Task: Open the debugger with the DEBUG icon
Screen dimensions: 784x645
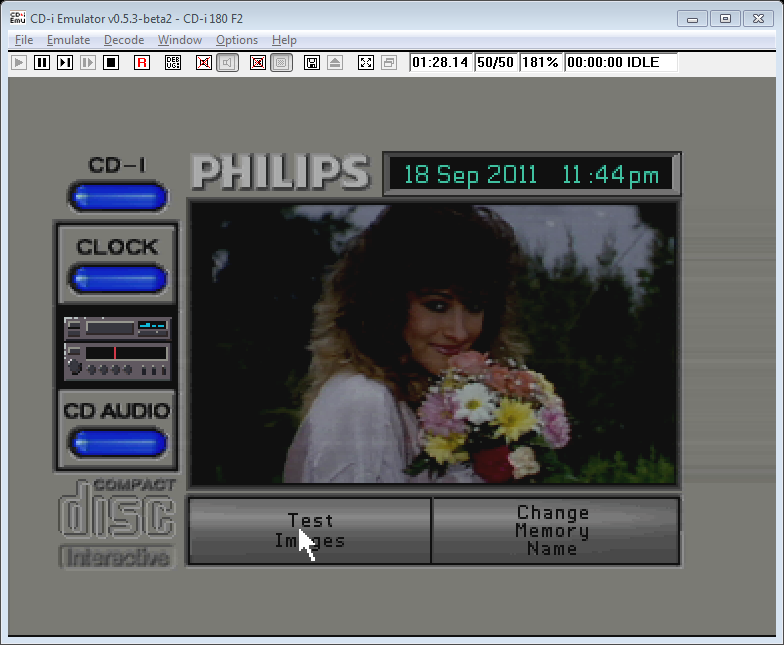Action: (x=173, y=62)
